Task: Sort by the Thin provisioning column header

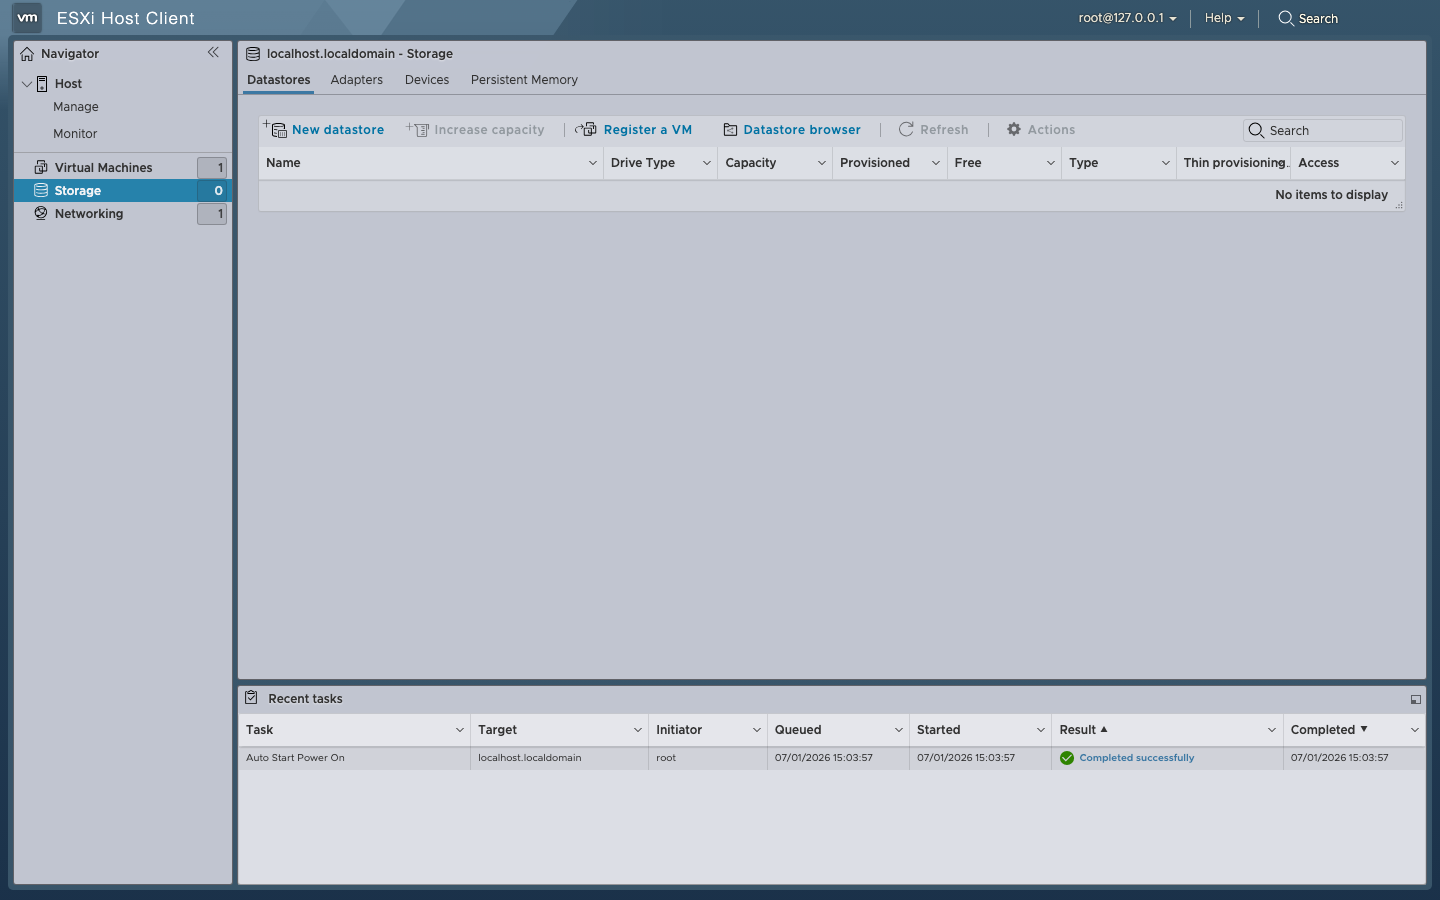Action: (x=1234, y=163)
